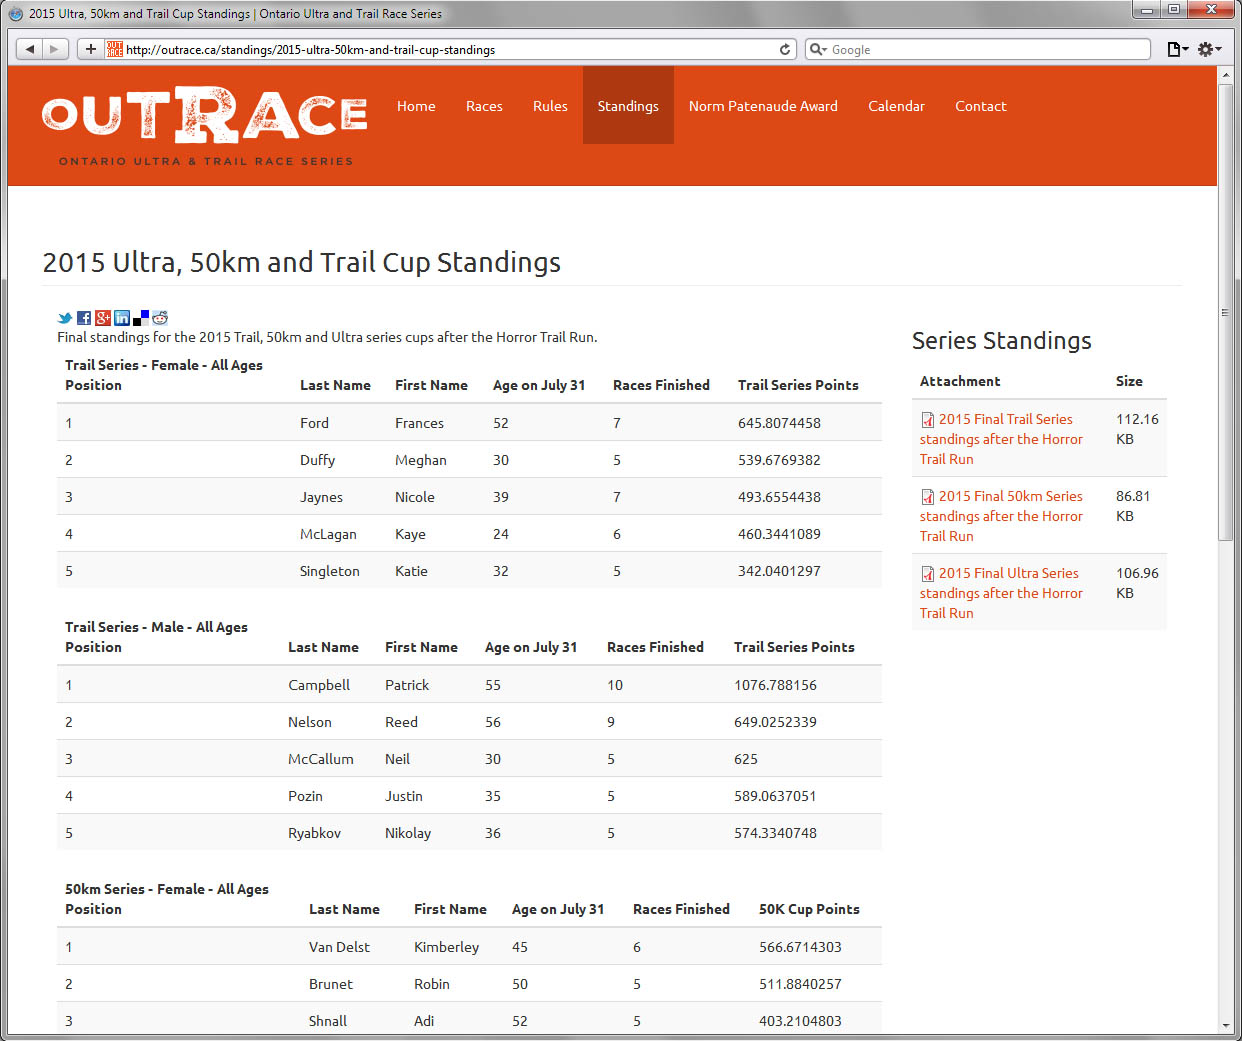Expand the search engine magnifier dropdown

click(818, 49)
